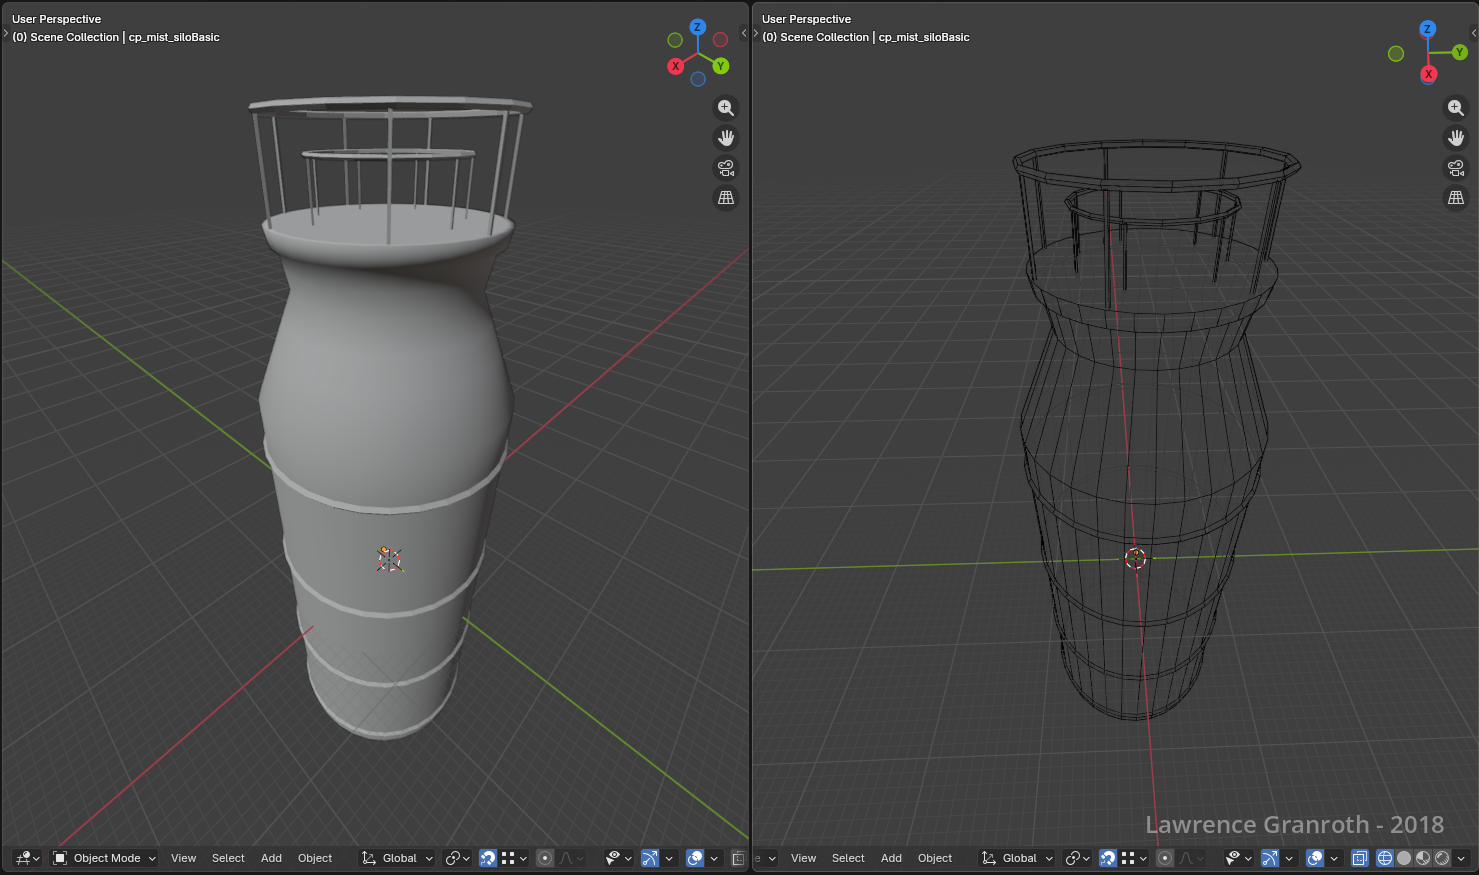Click the pan hand icon in right viewport
1479x875 pixels.
pyautogui.click(x=1456, y=138)
